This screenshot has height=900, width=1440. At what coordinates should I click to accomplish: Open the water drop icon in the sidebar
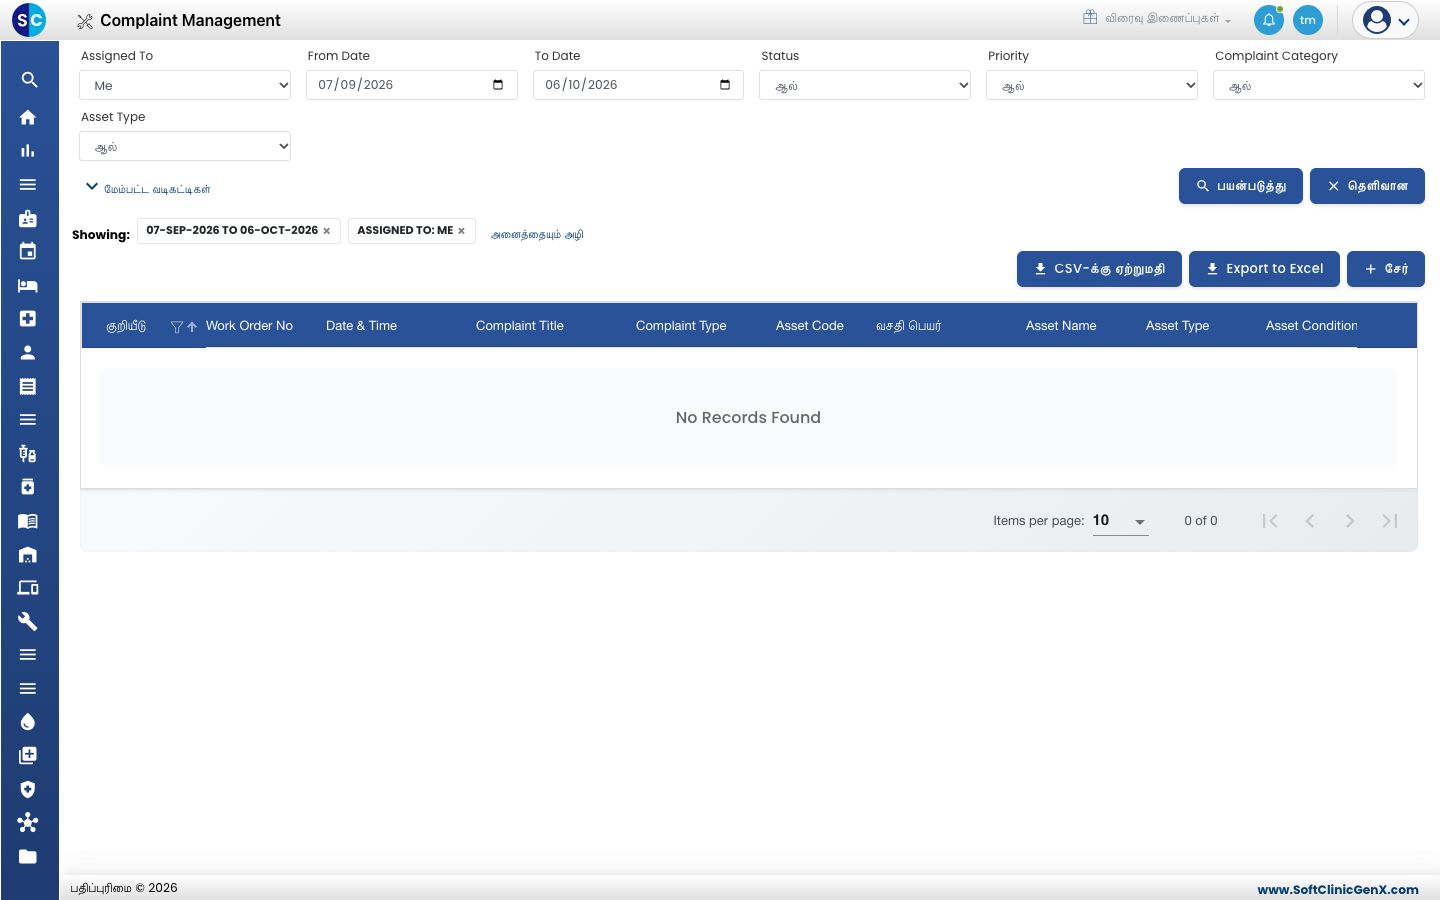point(28,722)
